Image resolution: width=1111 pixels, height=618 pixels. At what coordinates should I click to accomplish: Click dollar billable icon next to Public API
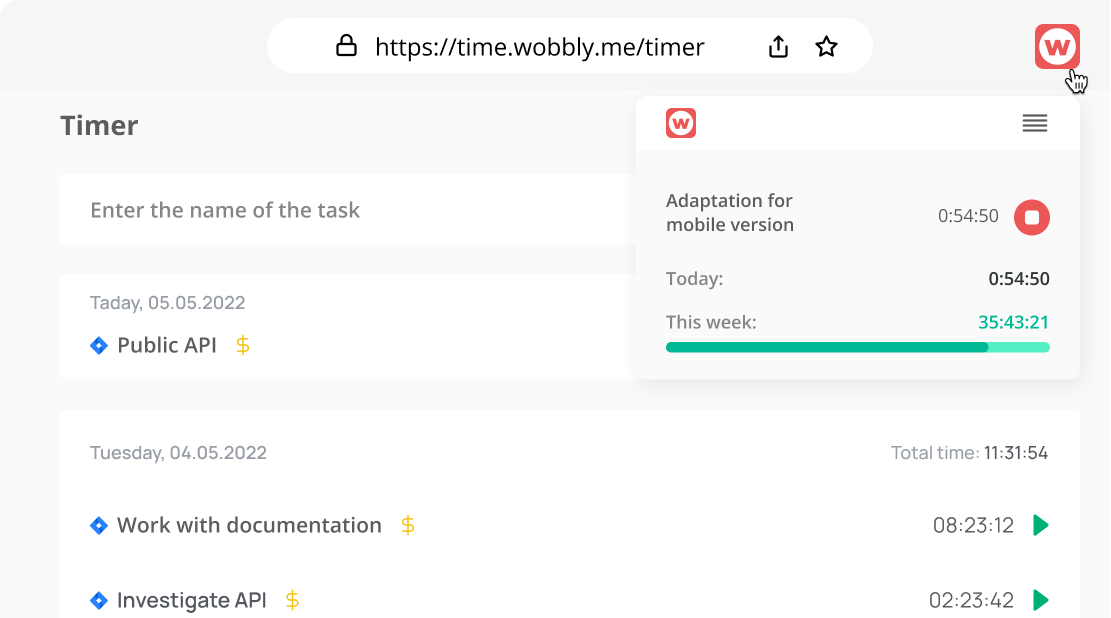point(243,345)
